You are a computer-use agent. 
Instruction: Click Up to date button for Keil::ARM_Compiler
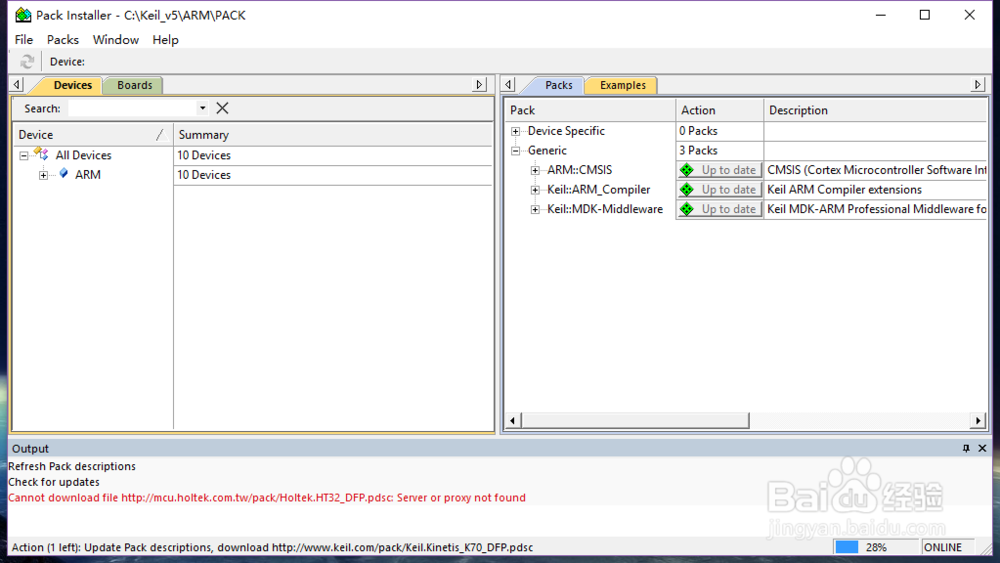pyautogui.click(x=720, y=189)
